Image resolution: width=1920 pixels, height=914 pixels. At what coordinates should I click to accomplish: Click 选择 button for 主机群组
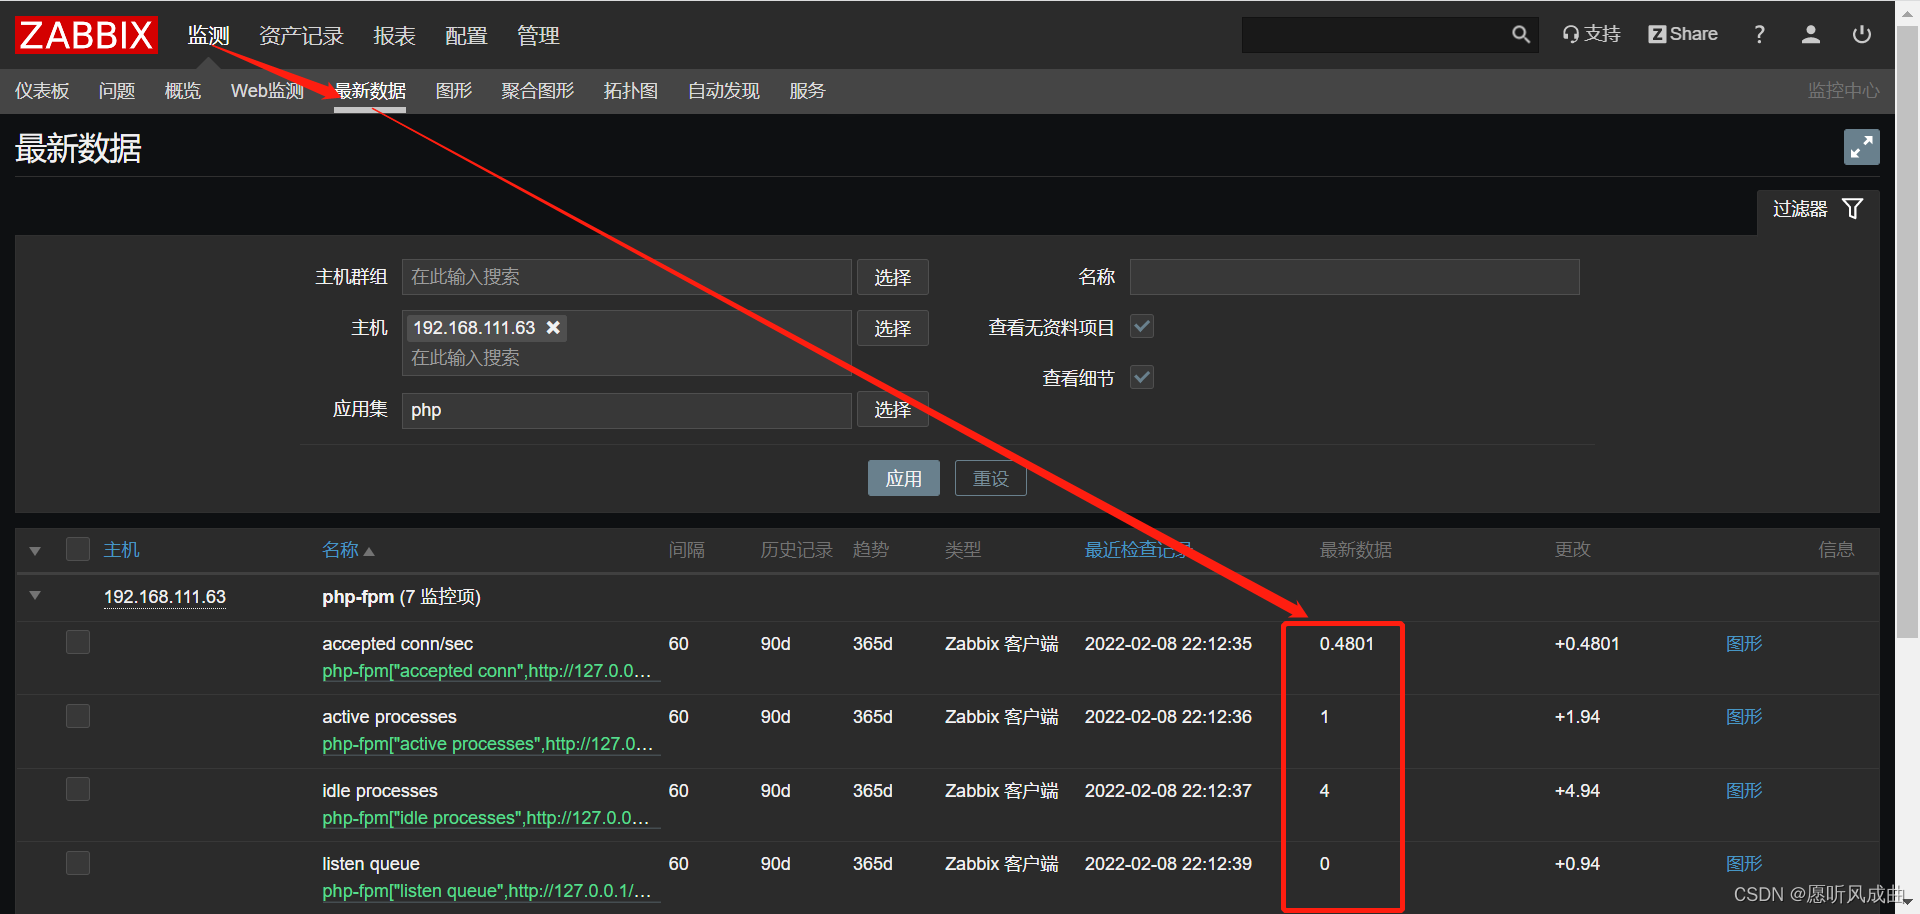click(892, 277)
